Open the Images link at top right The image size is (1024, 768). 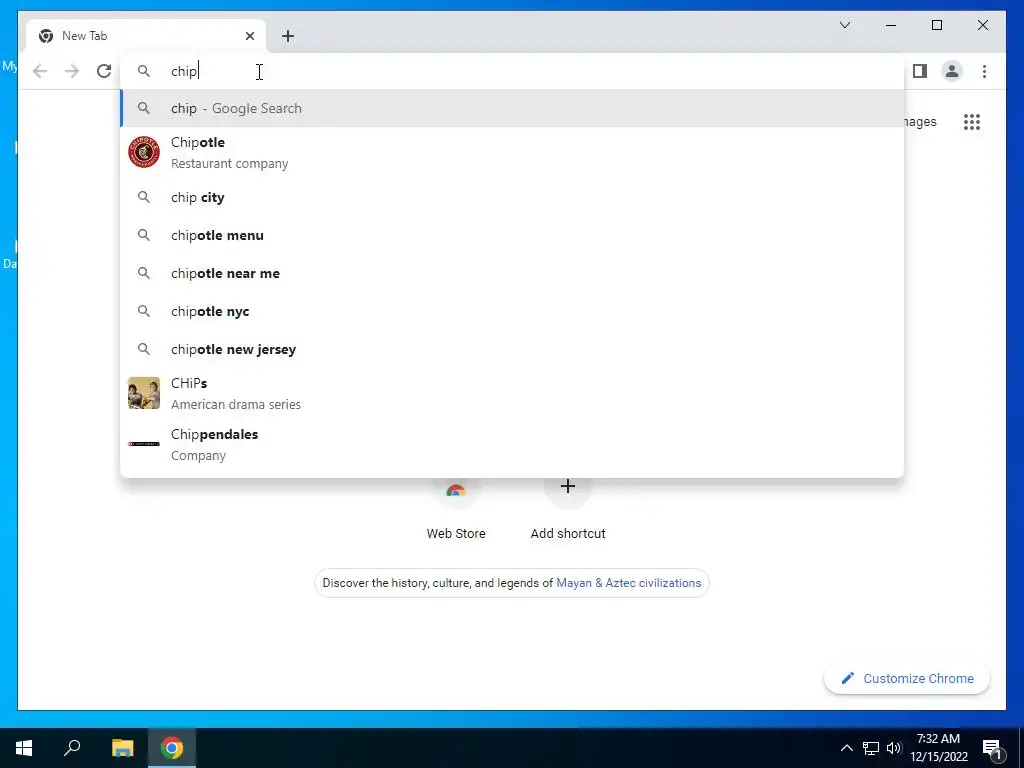click(920, 121)
